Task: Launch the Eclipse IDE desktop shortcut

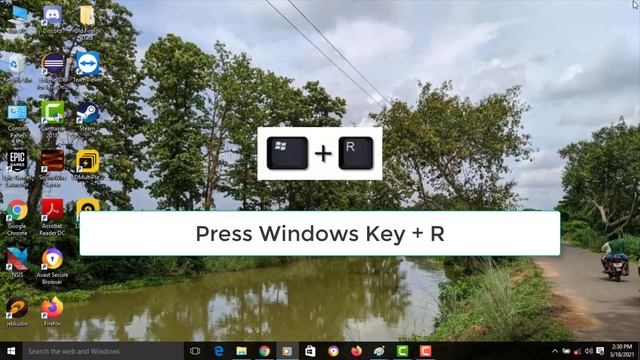Action: pyautogui.click(x=52, y=70)
